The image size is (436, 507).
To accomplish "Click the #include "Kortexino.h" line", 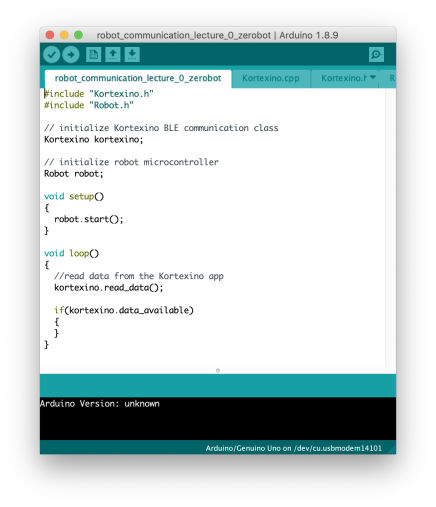I will pos(99,94).
